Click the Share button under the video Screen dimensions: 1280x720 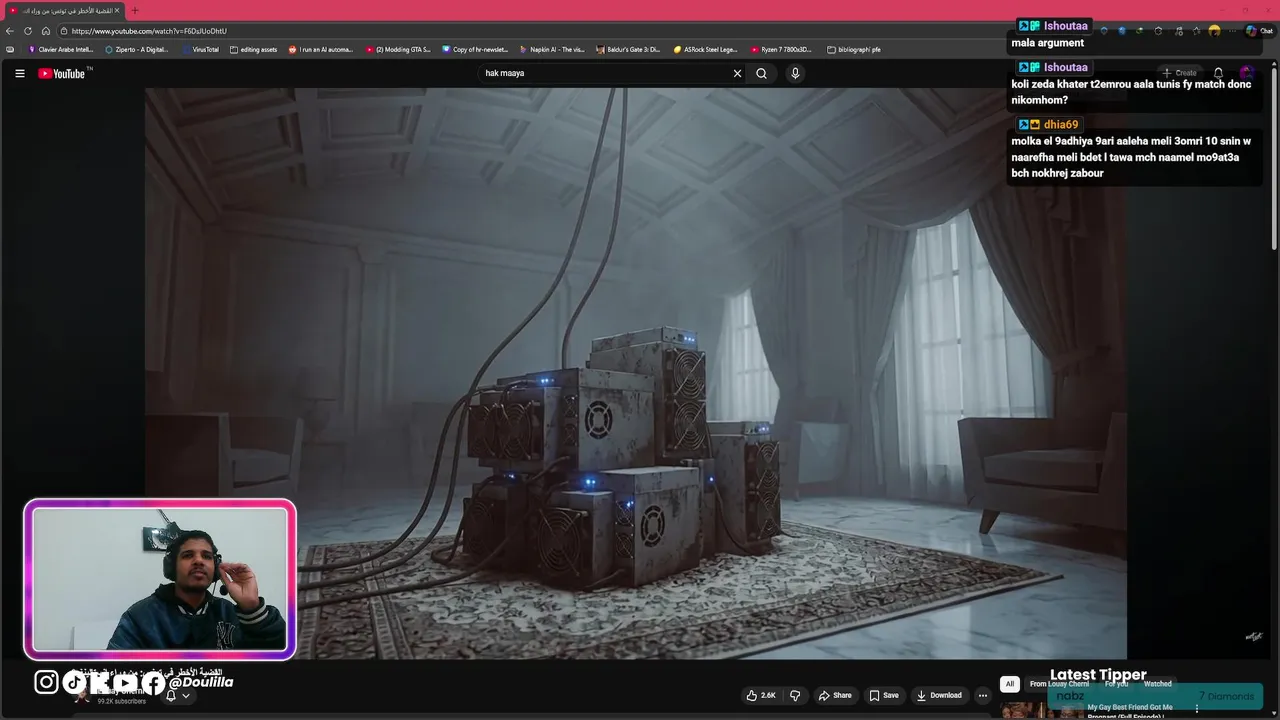tap(835, 695)
